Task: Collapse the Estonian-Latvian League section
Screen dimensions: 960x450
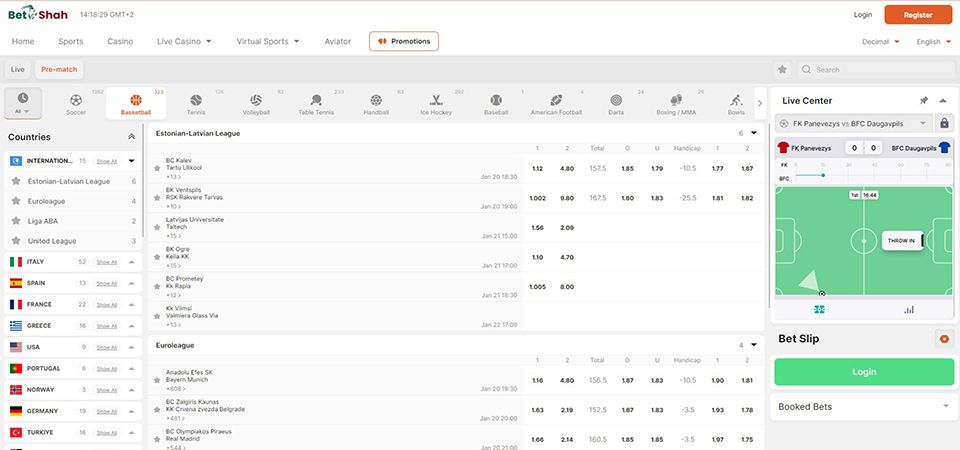Action: (754, 133)
